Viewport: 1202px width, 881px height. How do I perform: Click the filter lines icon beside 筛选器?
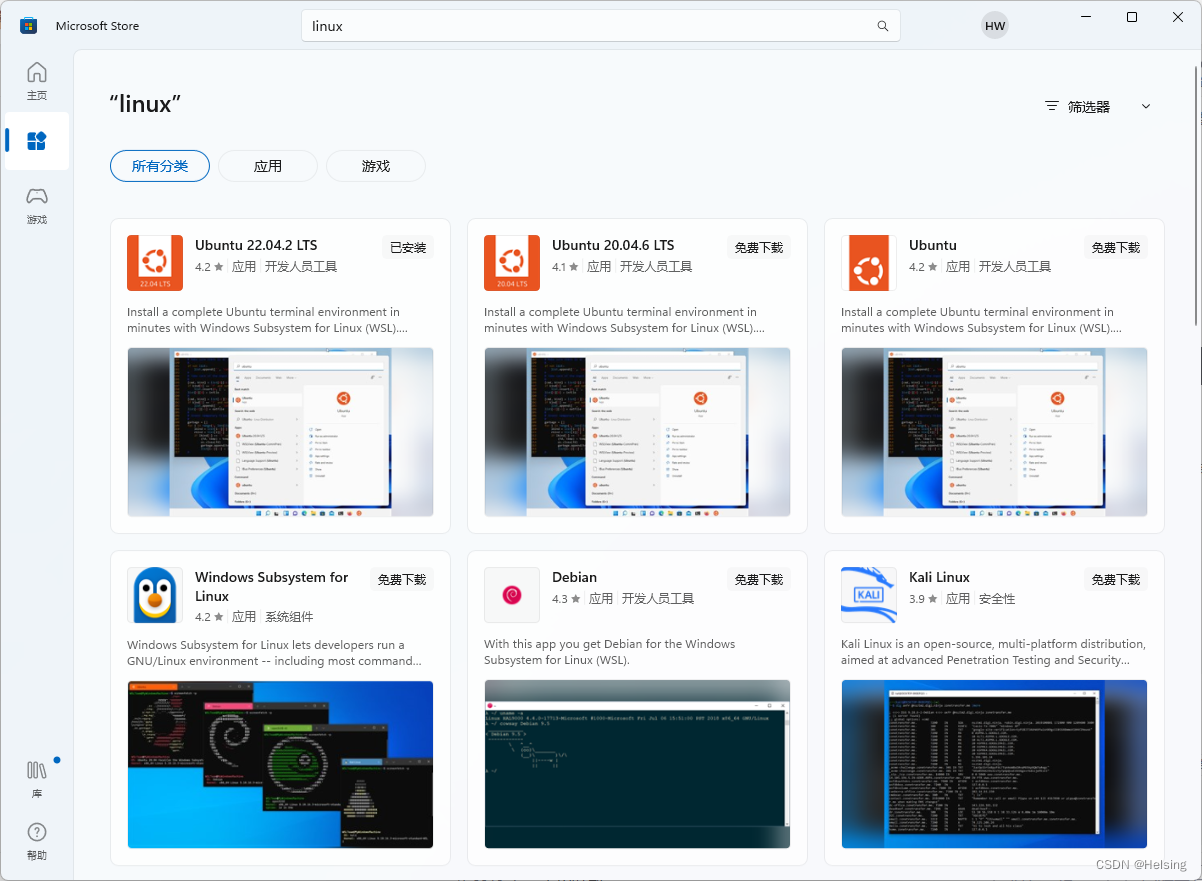(1051, 106)
